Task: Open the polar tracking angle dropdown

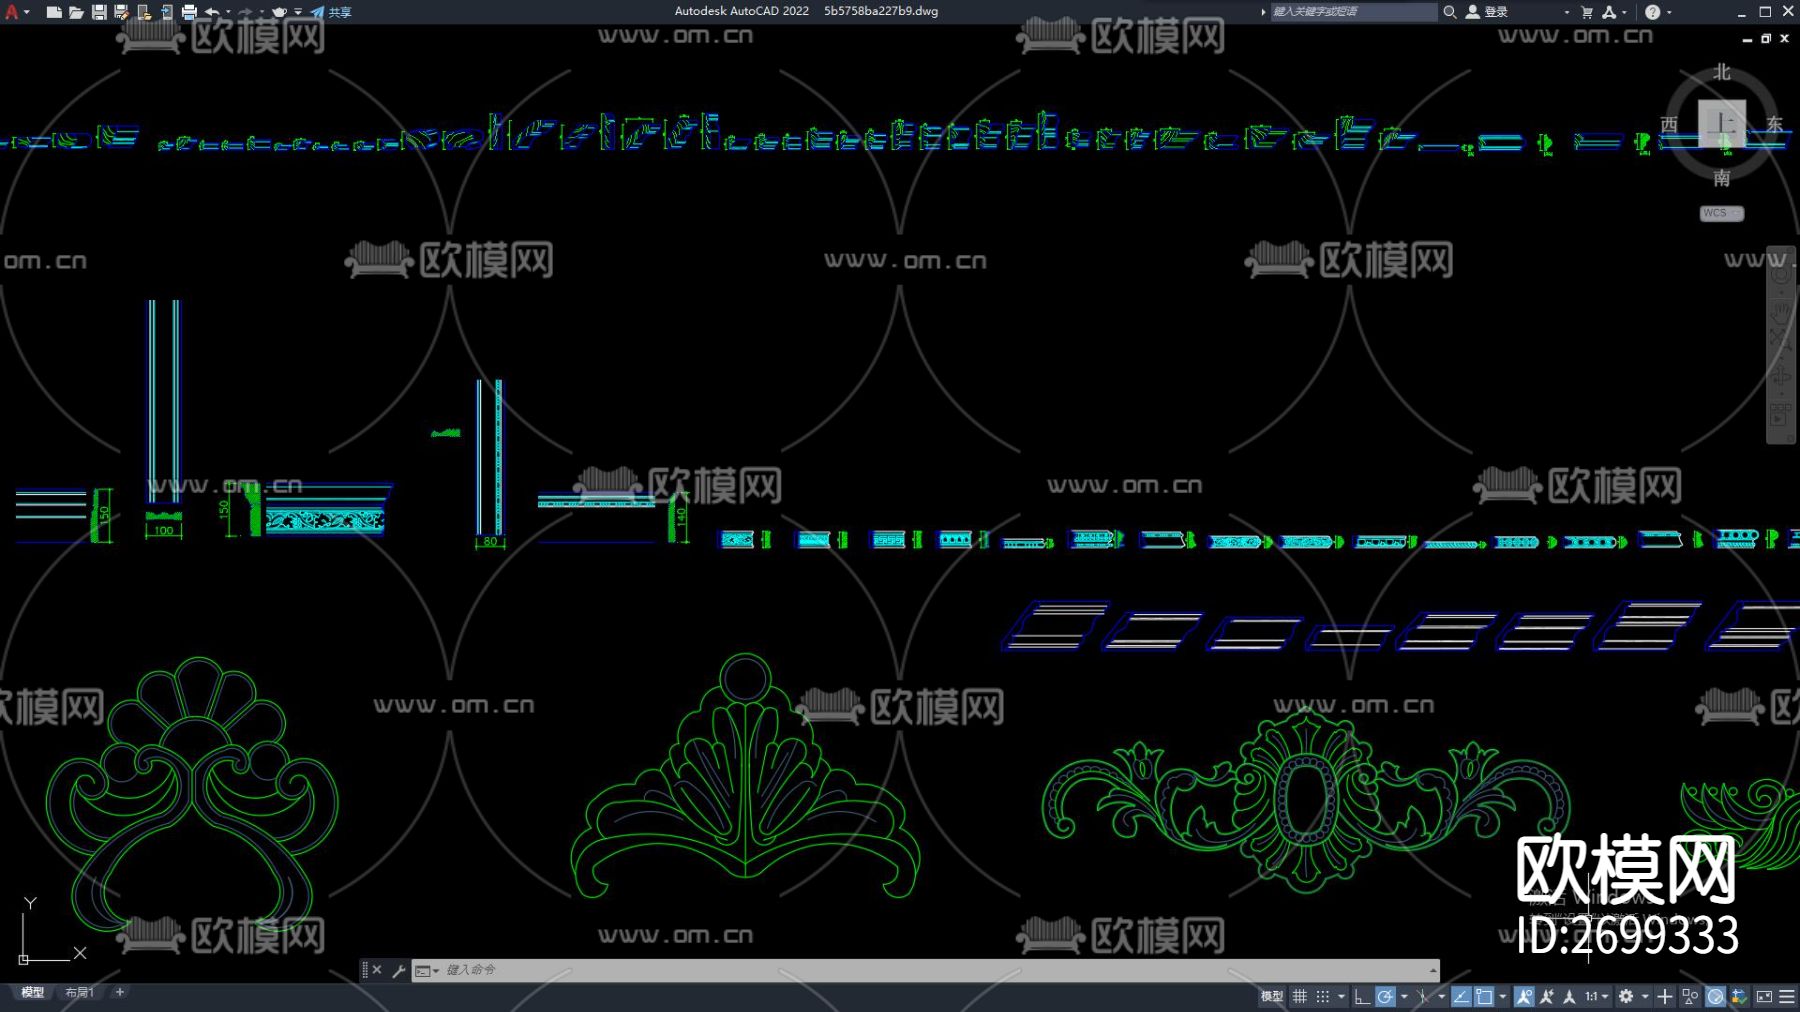Action: [1404, 996]
